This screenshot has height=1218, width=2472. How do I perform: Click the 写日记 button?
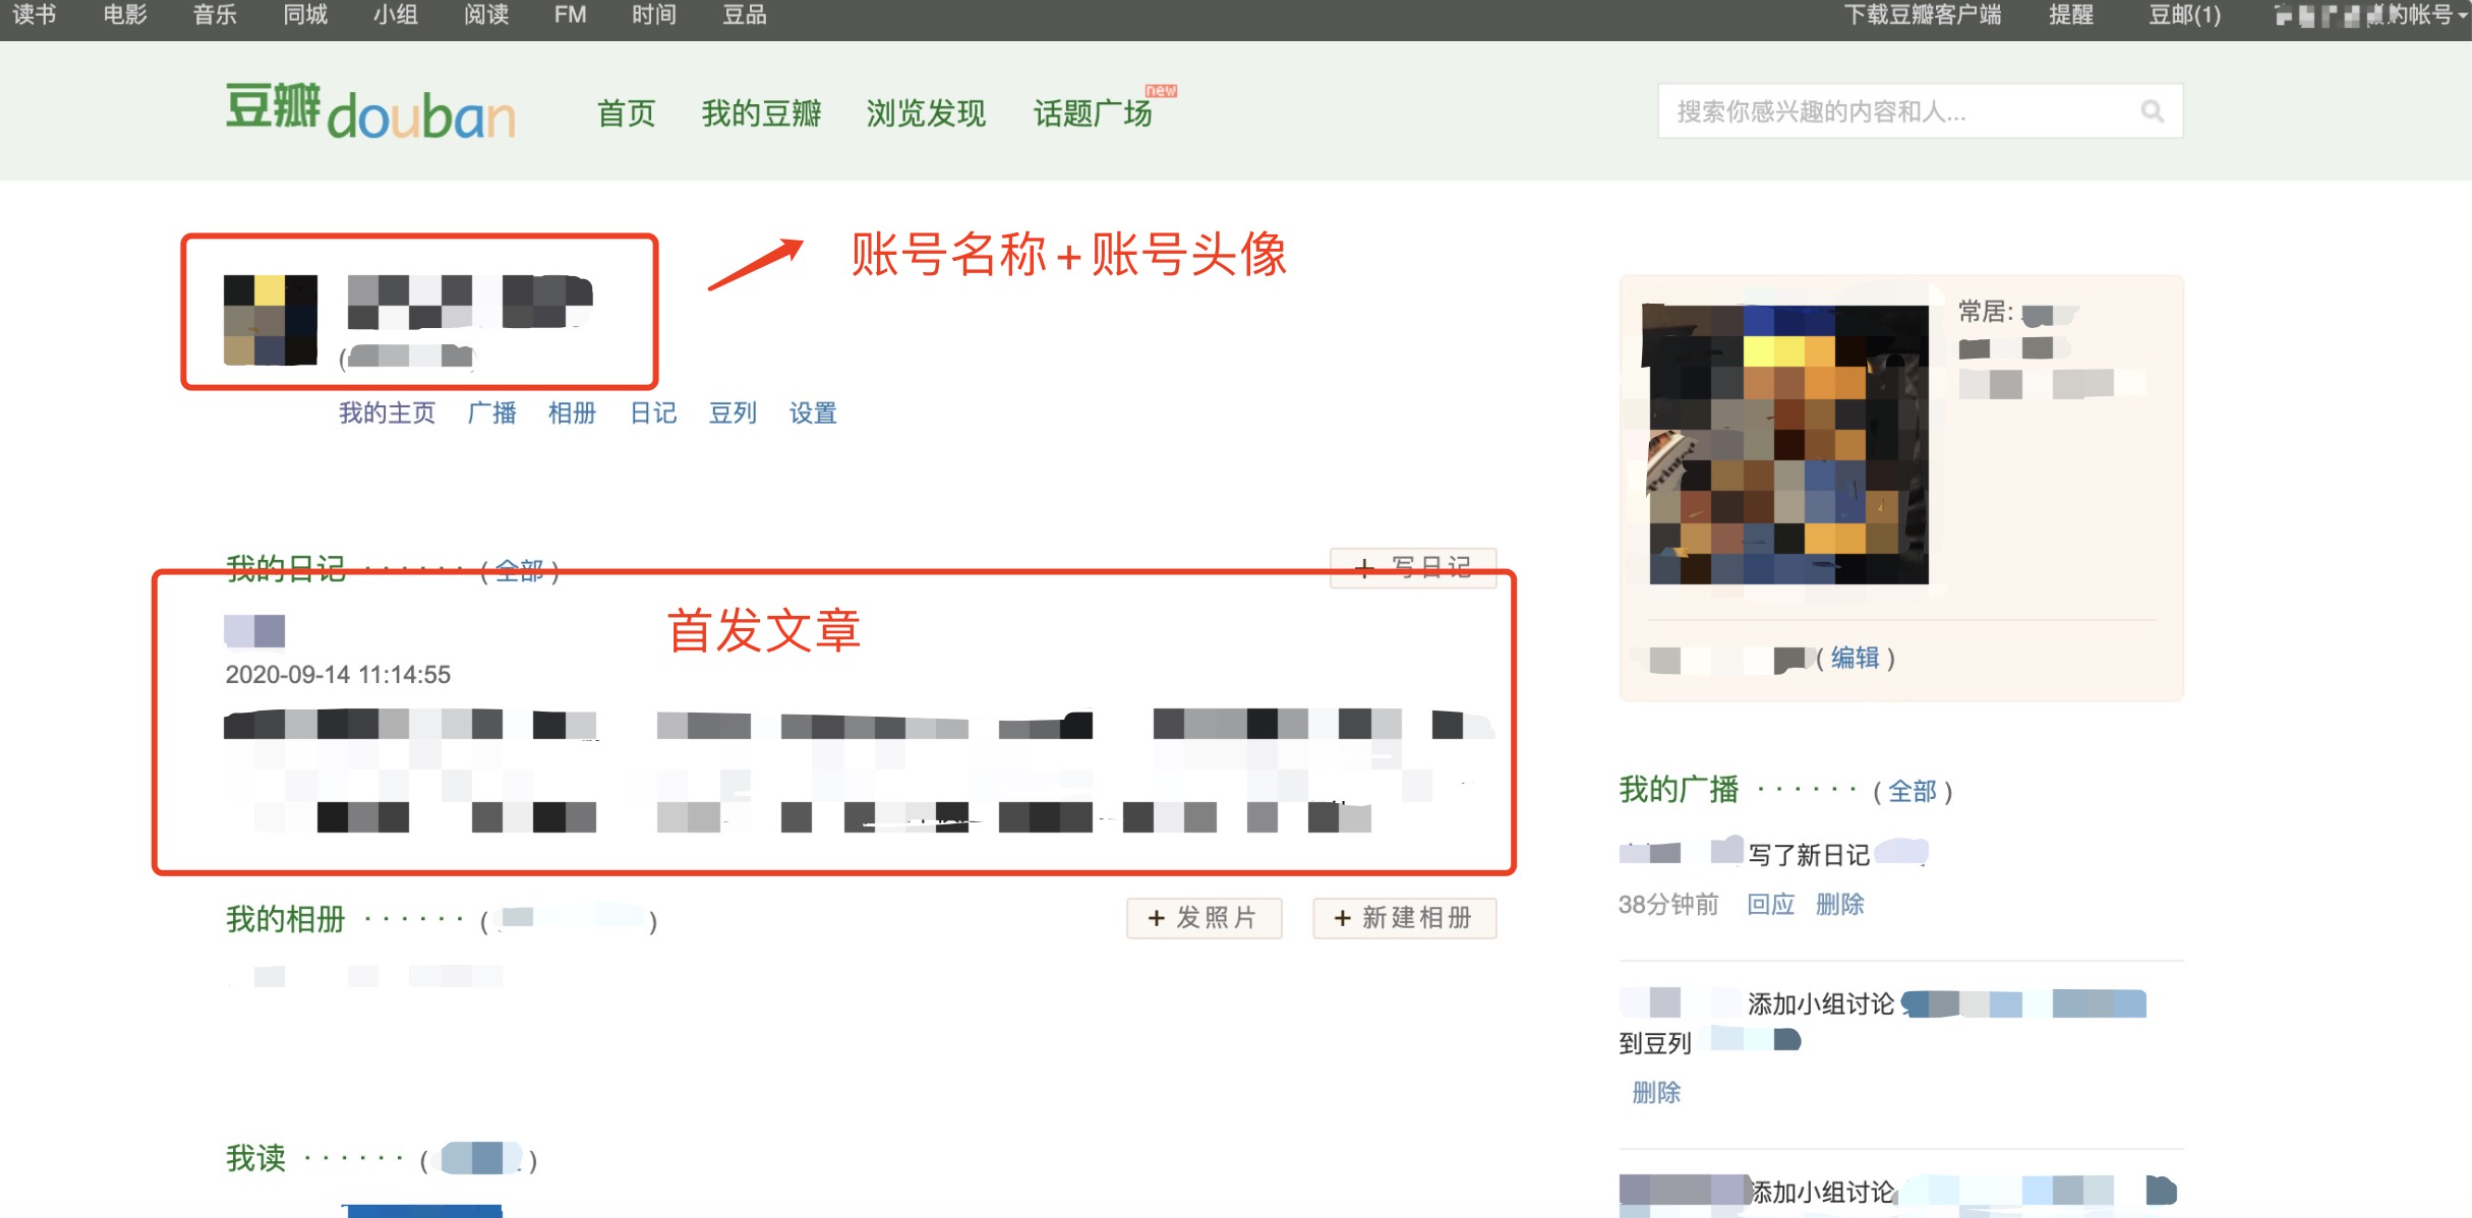(x=1413, y=568)
